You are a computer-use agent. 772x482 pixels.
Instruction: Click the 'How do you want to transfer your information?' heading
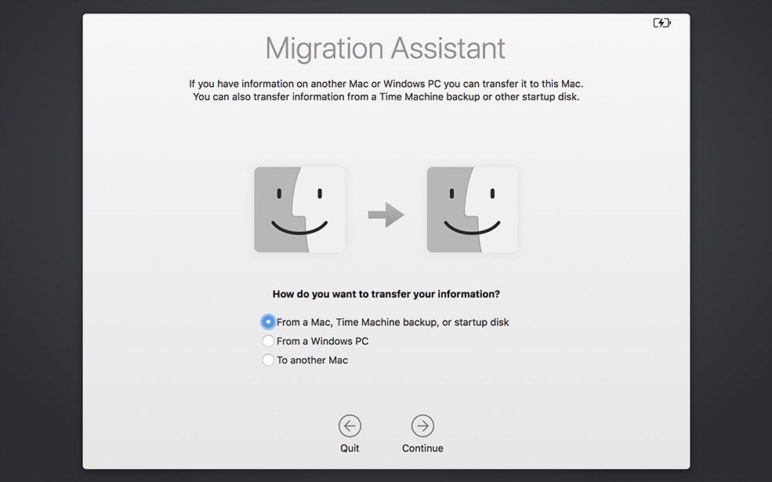click(x=386, y=294)
